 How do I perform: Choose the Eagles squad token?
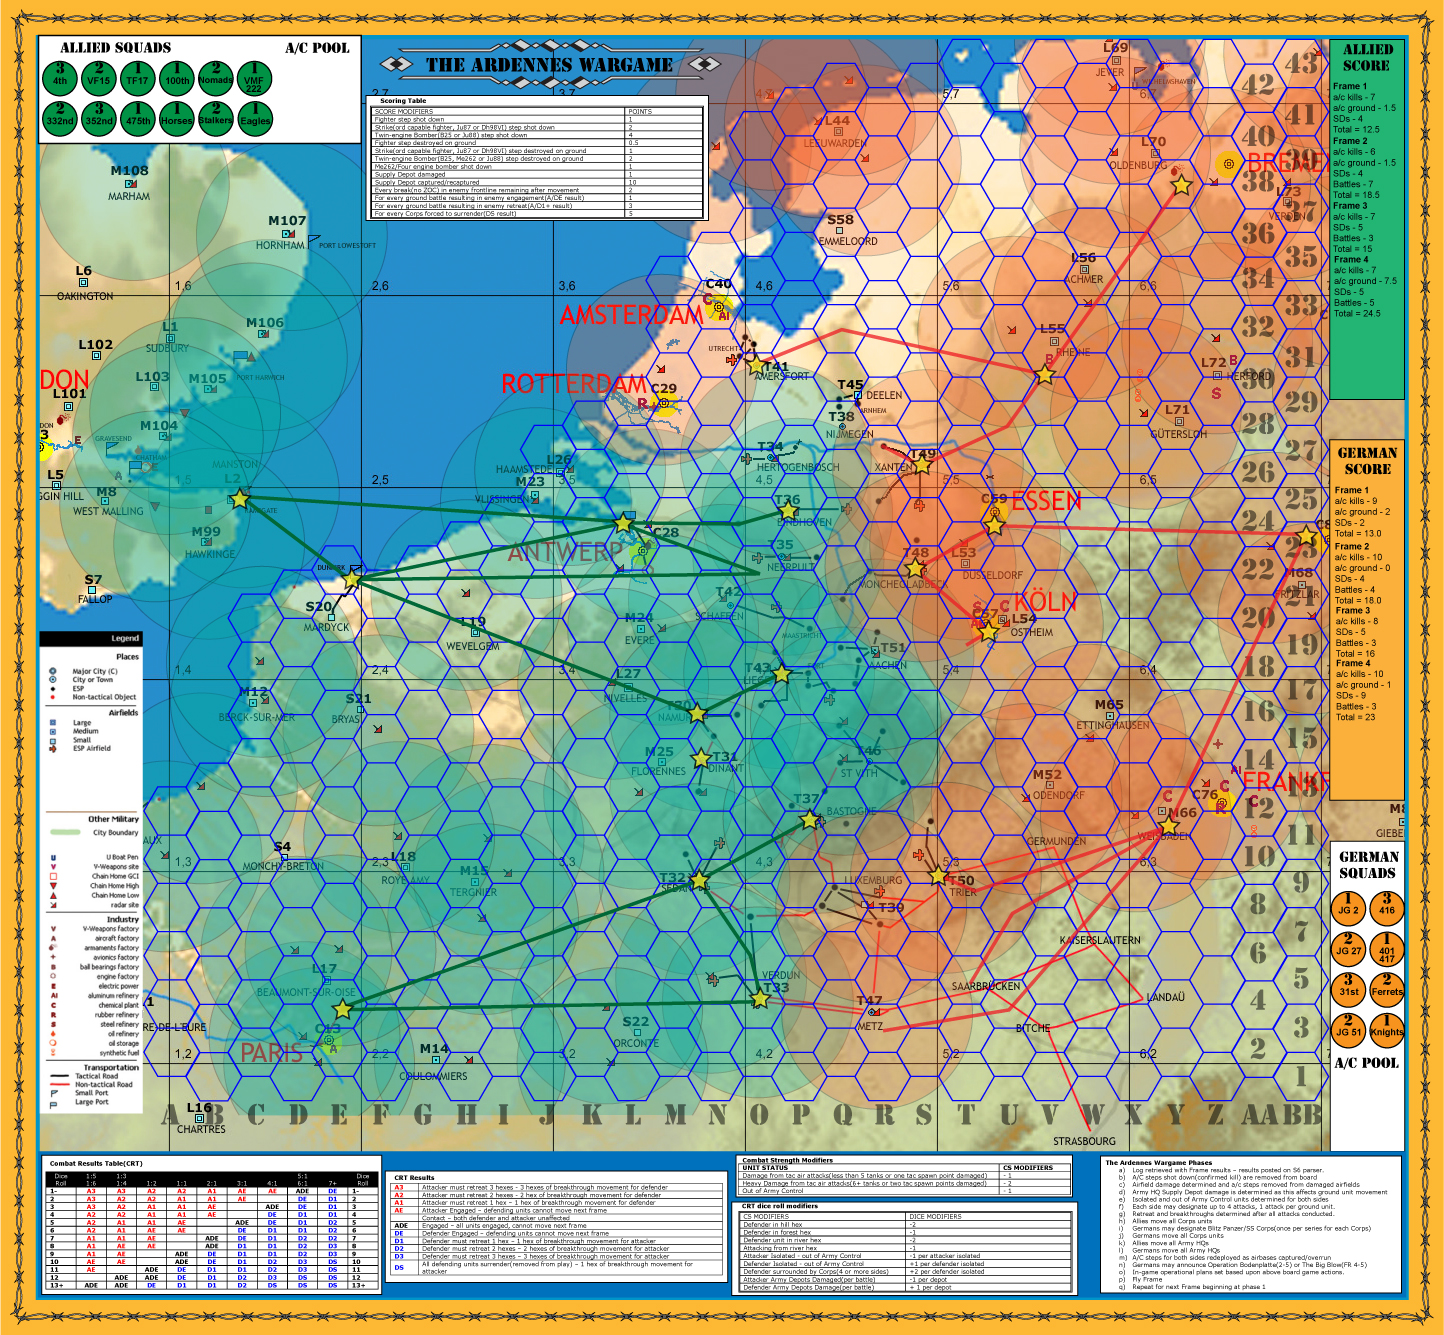pos(254,118)
